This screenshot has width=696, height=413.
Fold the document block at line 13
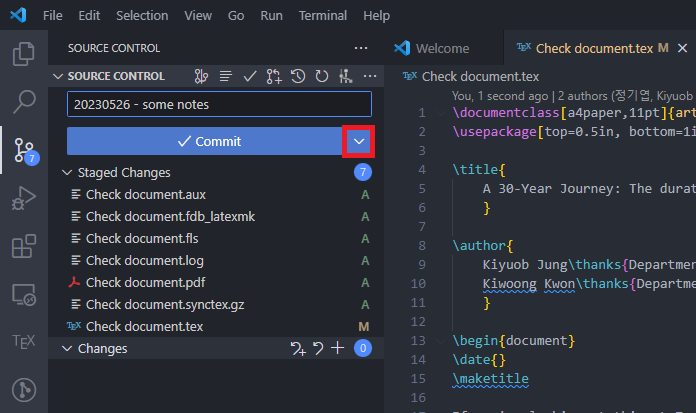click(x=441, y=341)
